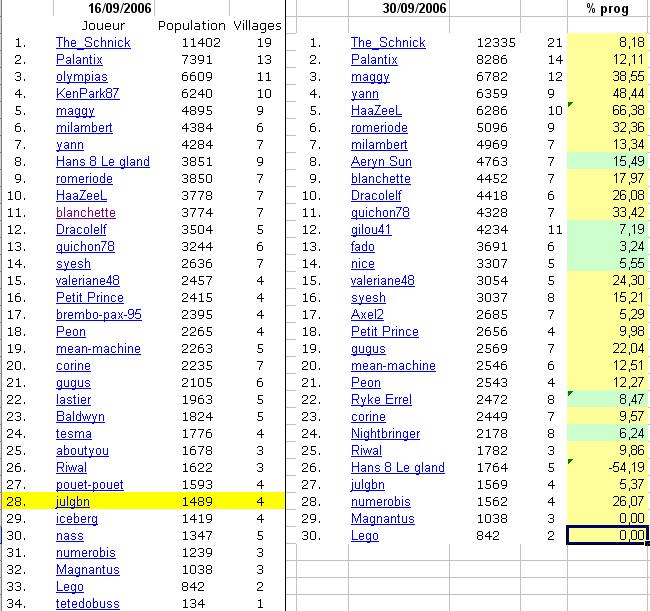Select population cell 1489 in highlighted row

click(x=197, y=502)
